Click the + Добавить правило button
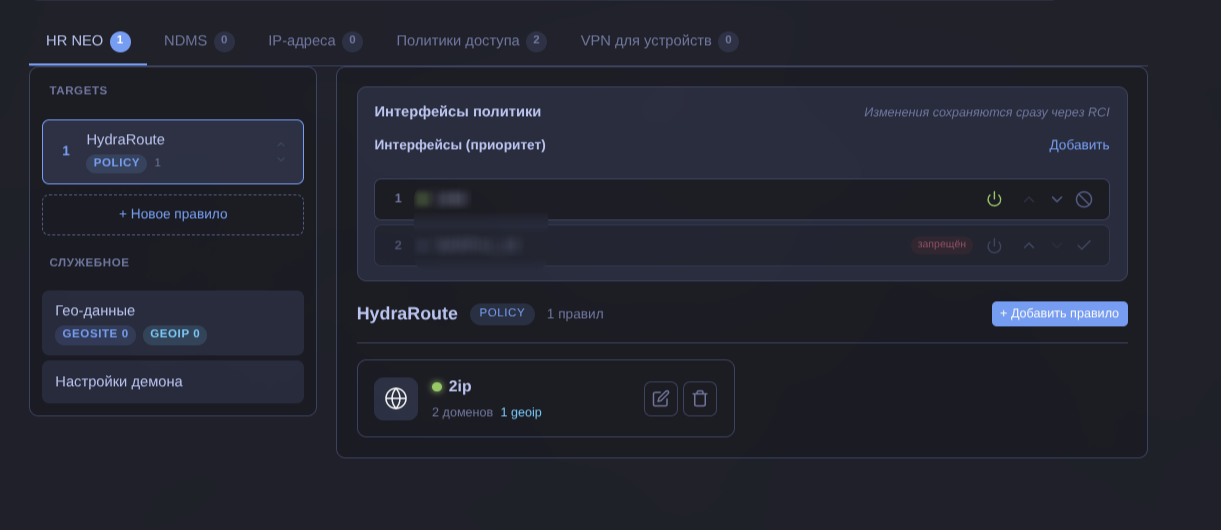This screenshot has height=530, width=1221. coord(1060,313)
